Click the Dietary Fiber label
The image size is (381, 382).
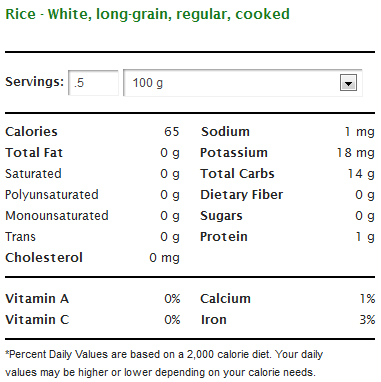(x=242, y=195)
